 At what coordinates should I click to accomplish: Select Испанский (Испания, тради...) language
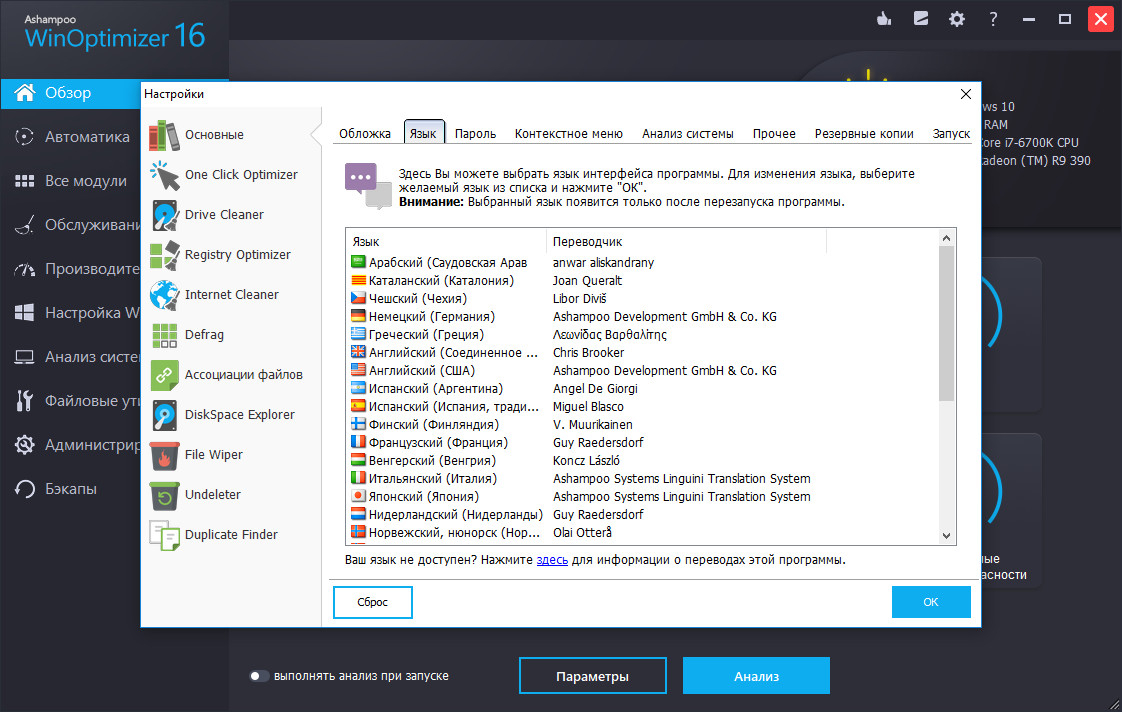(643, 407)
